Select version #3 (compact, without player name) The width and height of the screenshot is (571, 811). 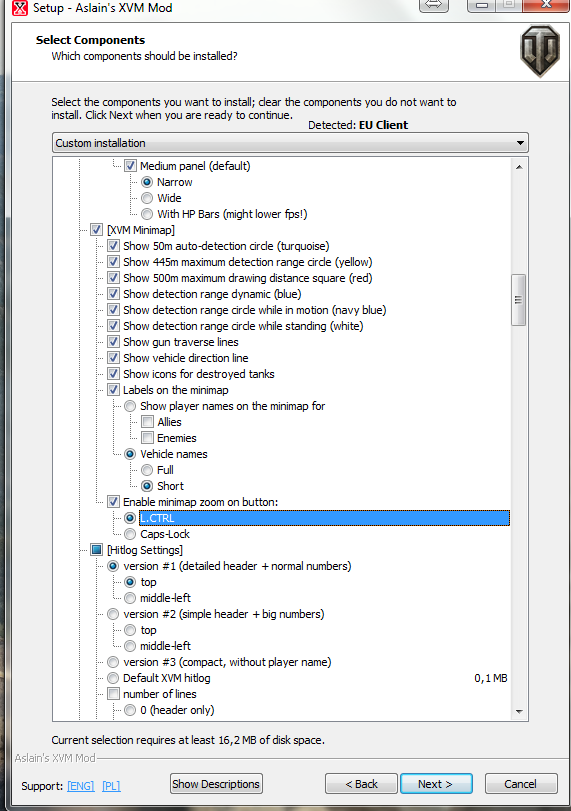[113, 662]
